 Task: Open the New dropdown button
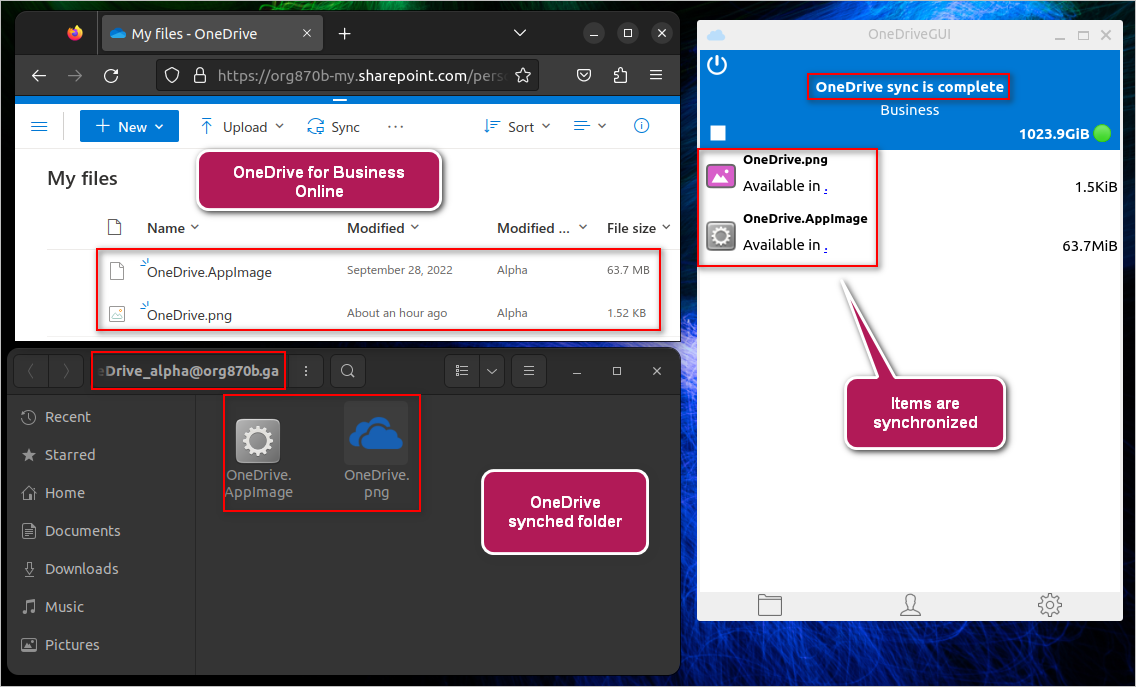[x=130, y=127]
